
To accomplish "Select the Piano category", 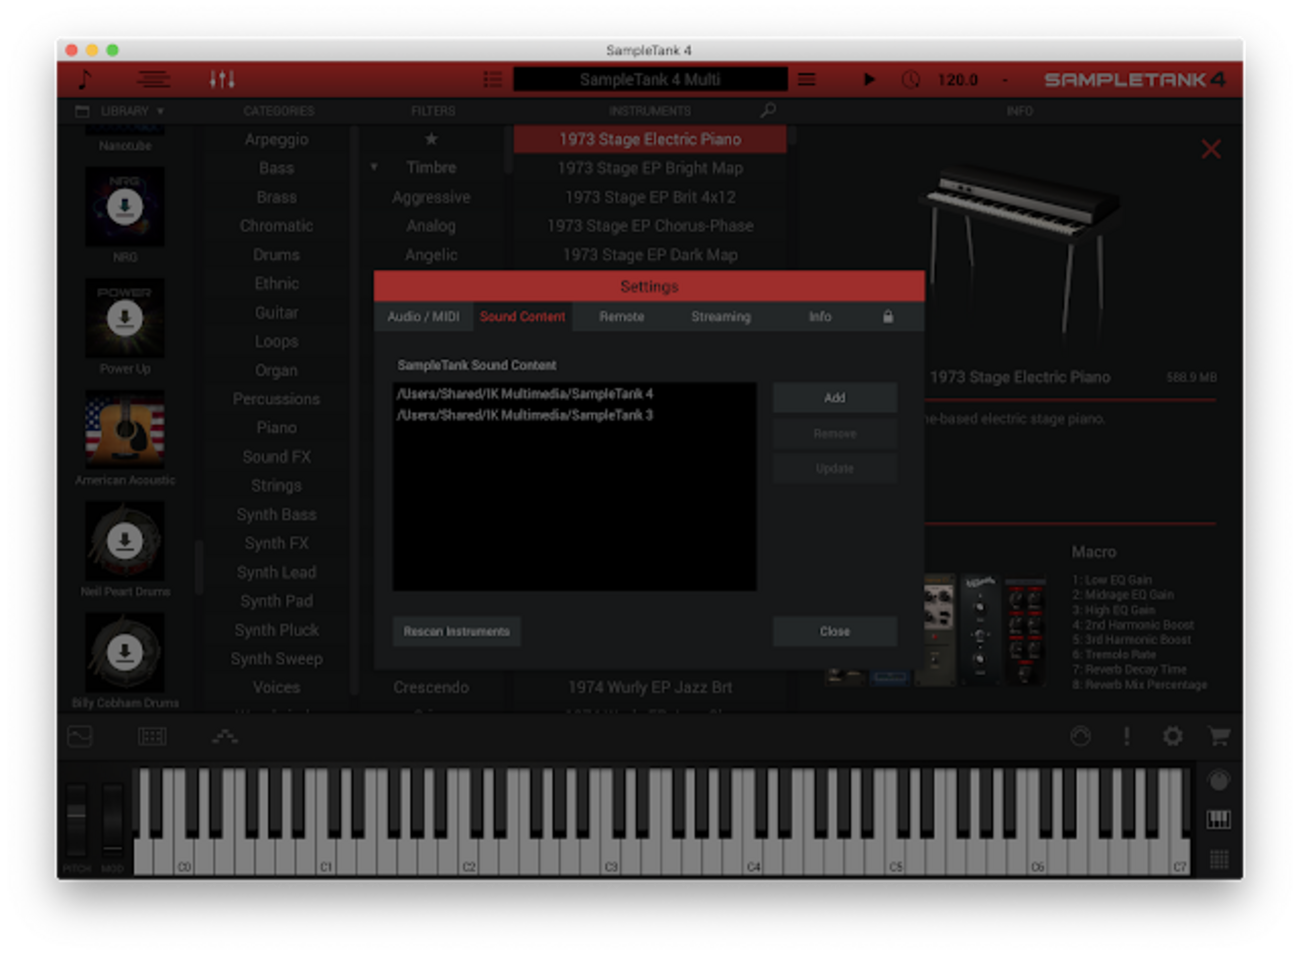I will tap(276, 428).
